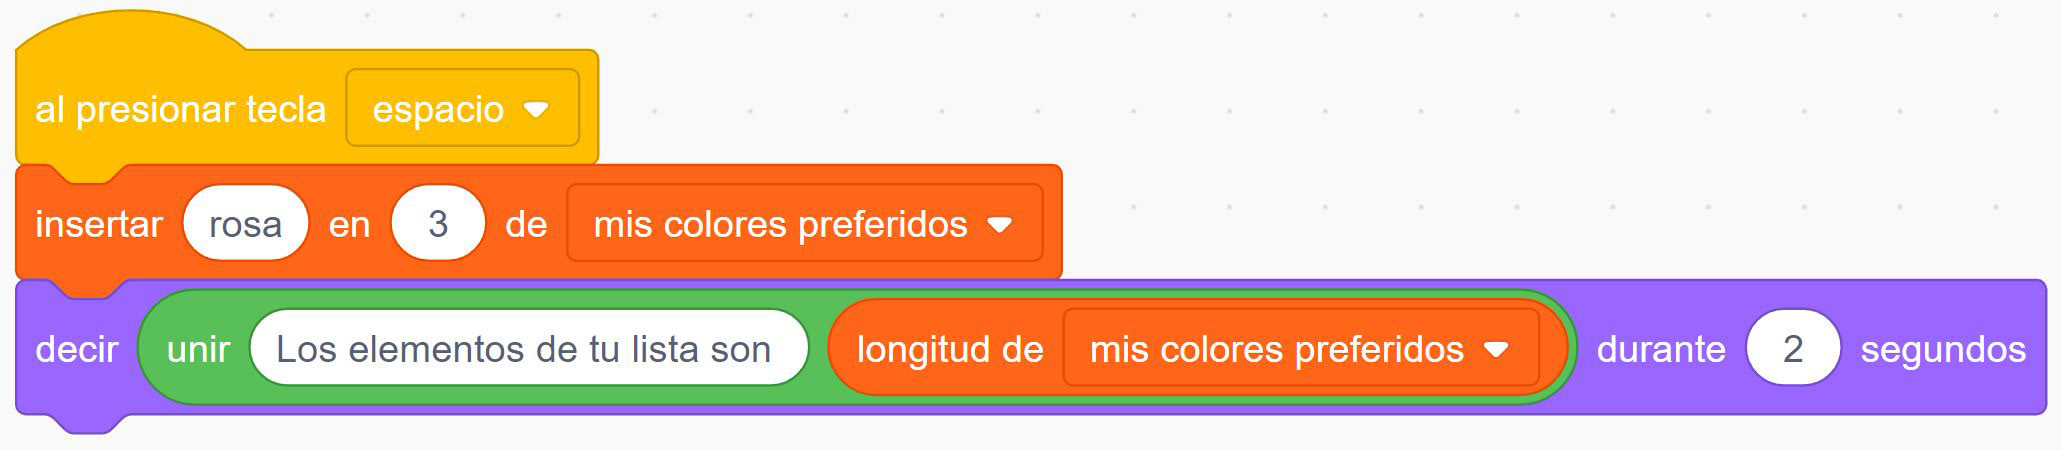Screen dimensions: 2061x450
Task: Click the "durante" label on the purple block
Action: pos(1660,349)
